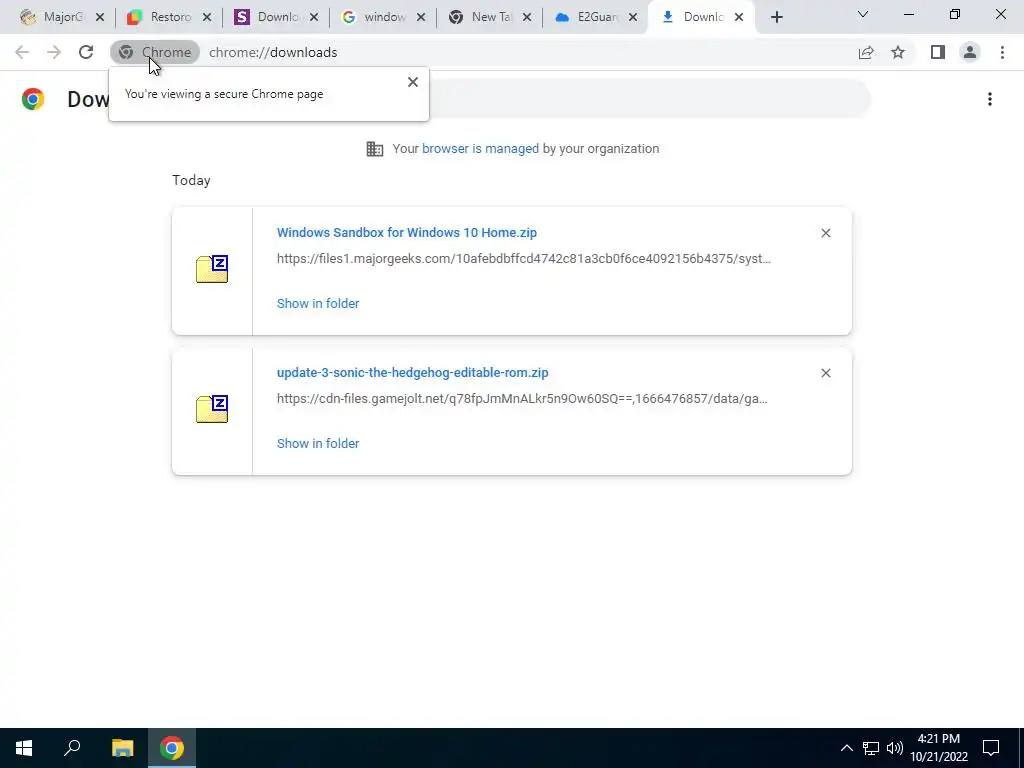This screenshot has width=1024, height=768.
Task: Open the side panel
Action: (938, 52)
